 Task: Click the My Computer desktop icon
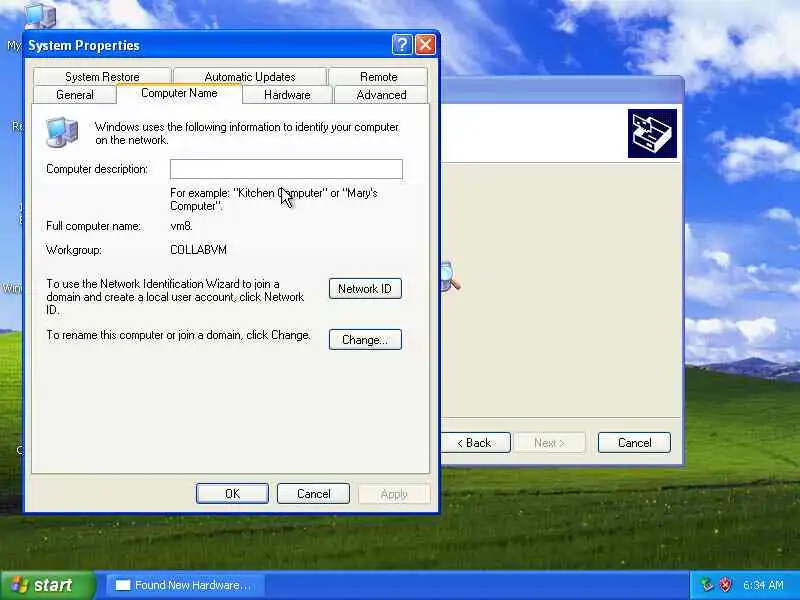40,15
